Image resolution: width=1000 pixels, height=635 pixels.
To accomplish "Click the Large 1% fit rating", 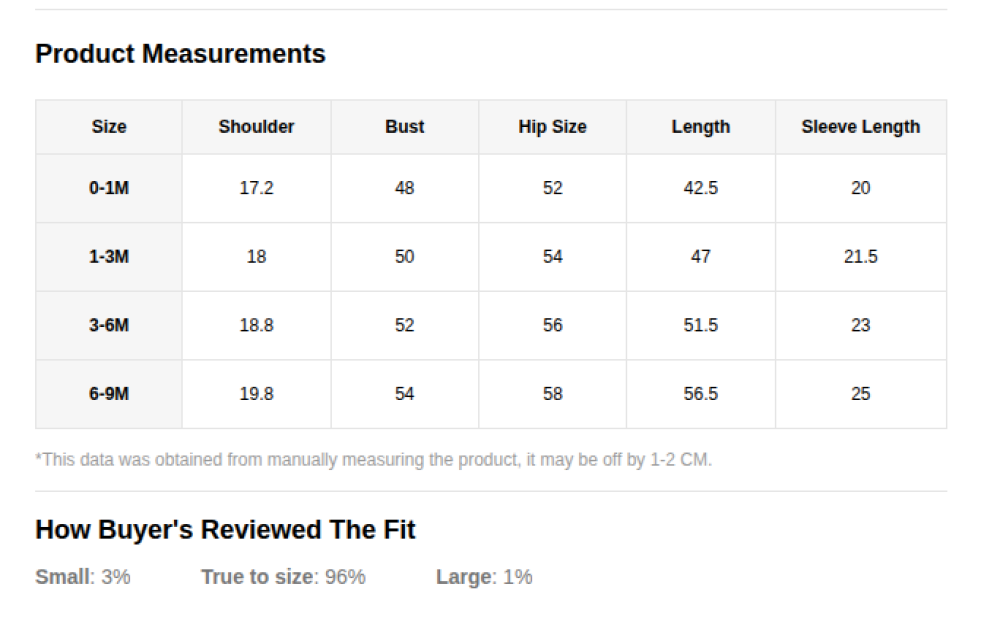I will click(484, 577).
